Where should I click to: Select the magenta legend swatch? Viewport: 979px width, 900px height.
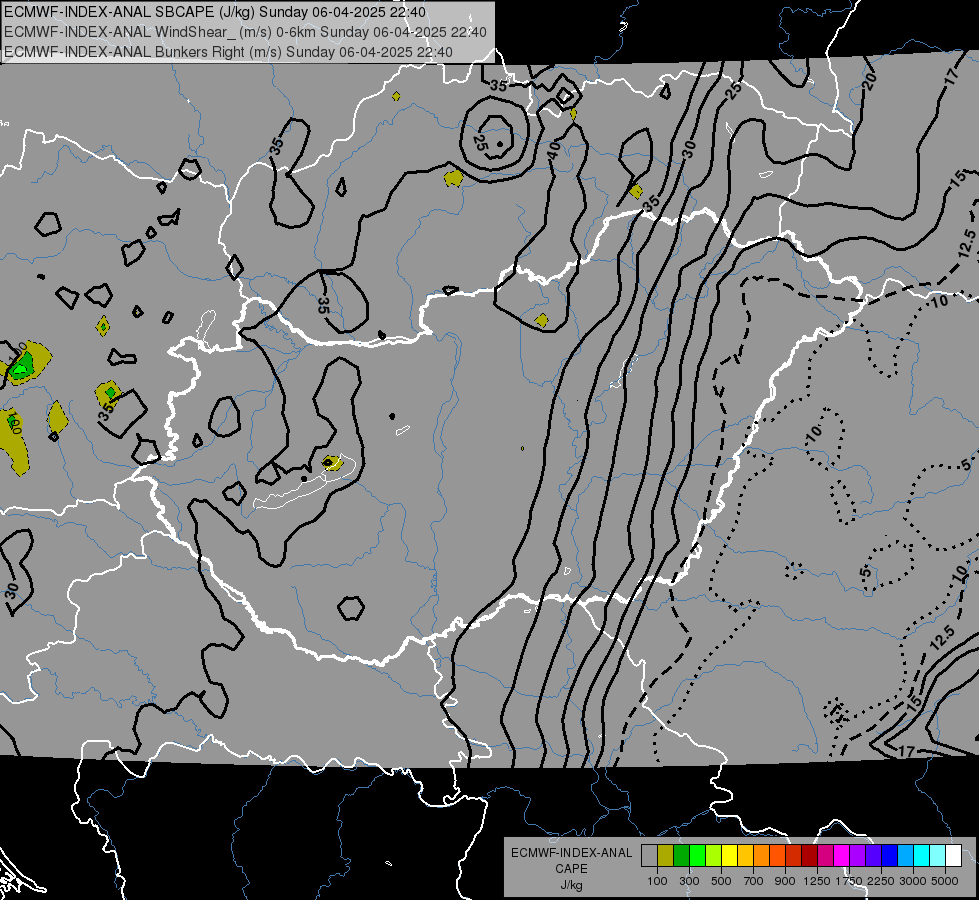pos(841,856)
